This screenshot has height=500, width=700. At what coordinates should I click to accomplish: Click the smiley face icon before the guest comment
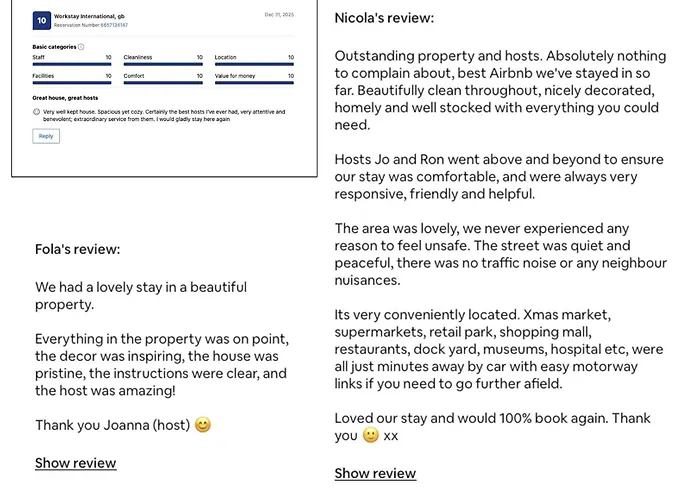36,112
